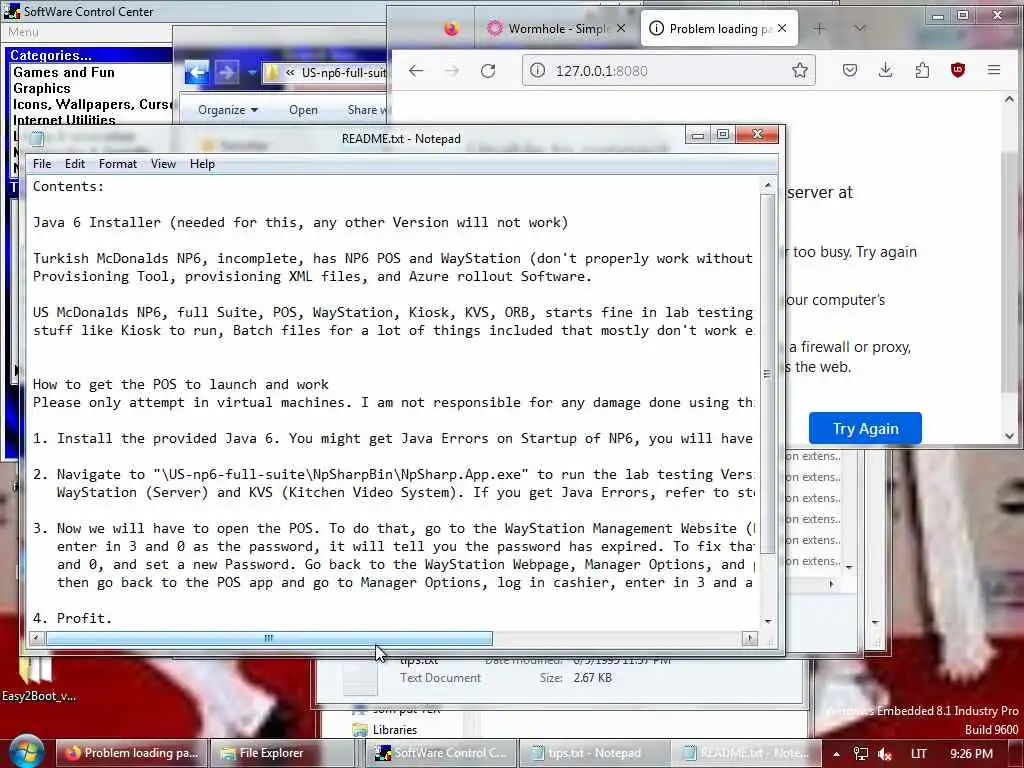Click SoftWare Control Center title icon
This screenshot has width=1024, height=768.
pyautogui.click(x=12, y=11)
